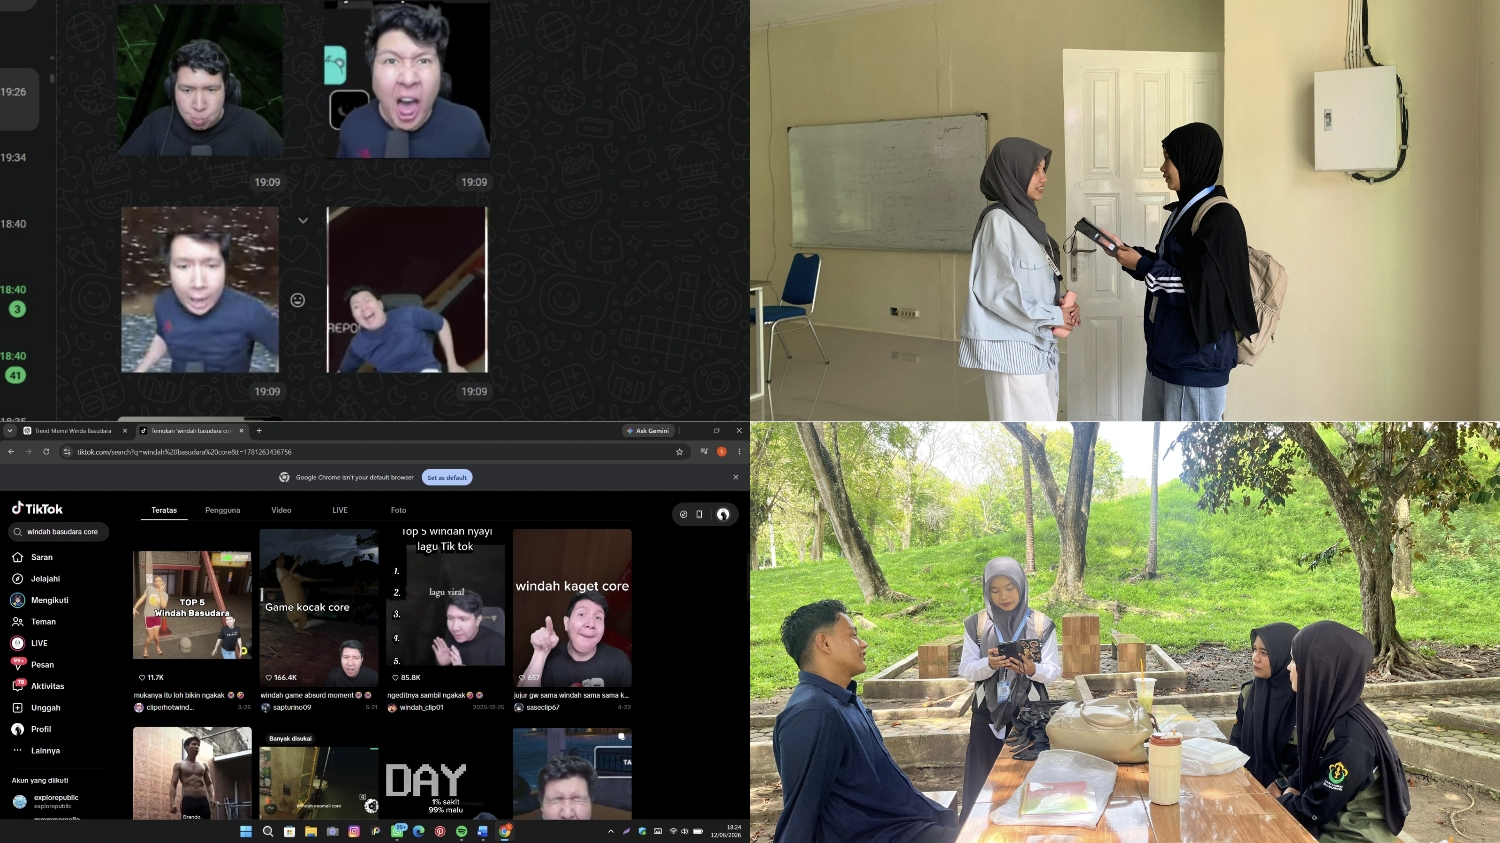This screenshot has height=843, width=1500.
Task: Open File Explorer from the taskbar
Action: pyautogui.click(x=311, y=831)
